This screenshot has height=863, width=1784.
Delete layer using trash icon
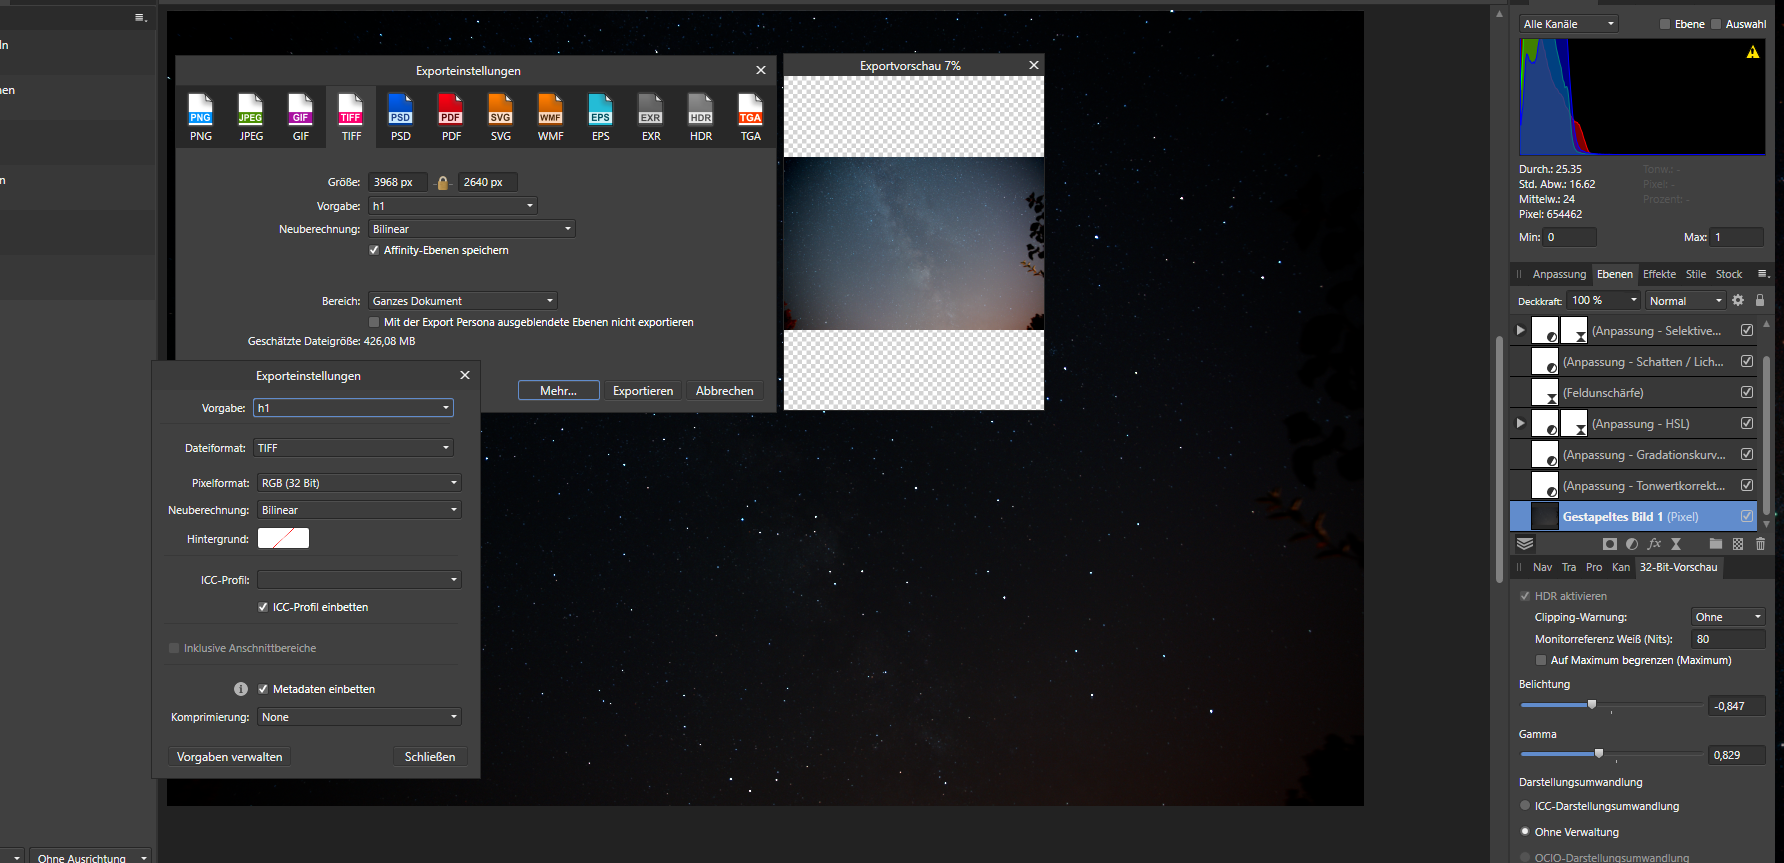coord(1760,544)
